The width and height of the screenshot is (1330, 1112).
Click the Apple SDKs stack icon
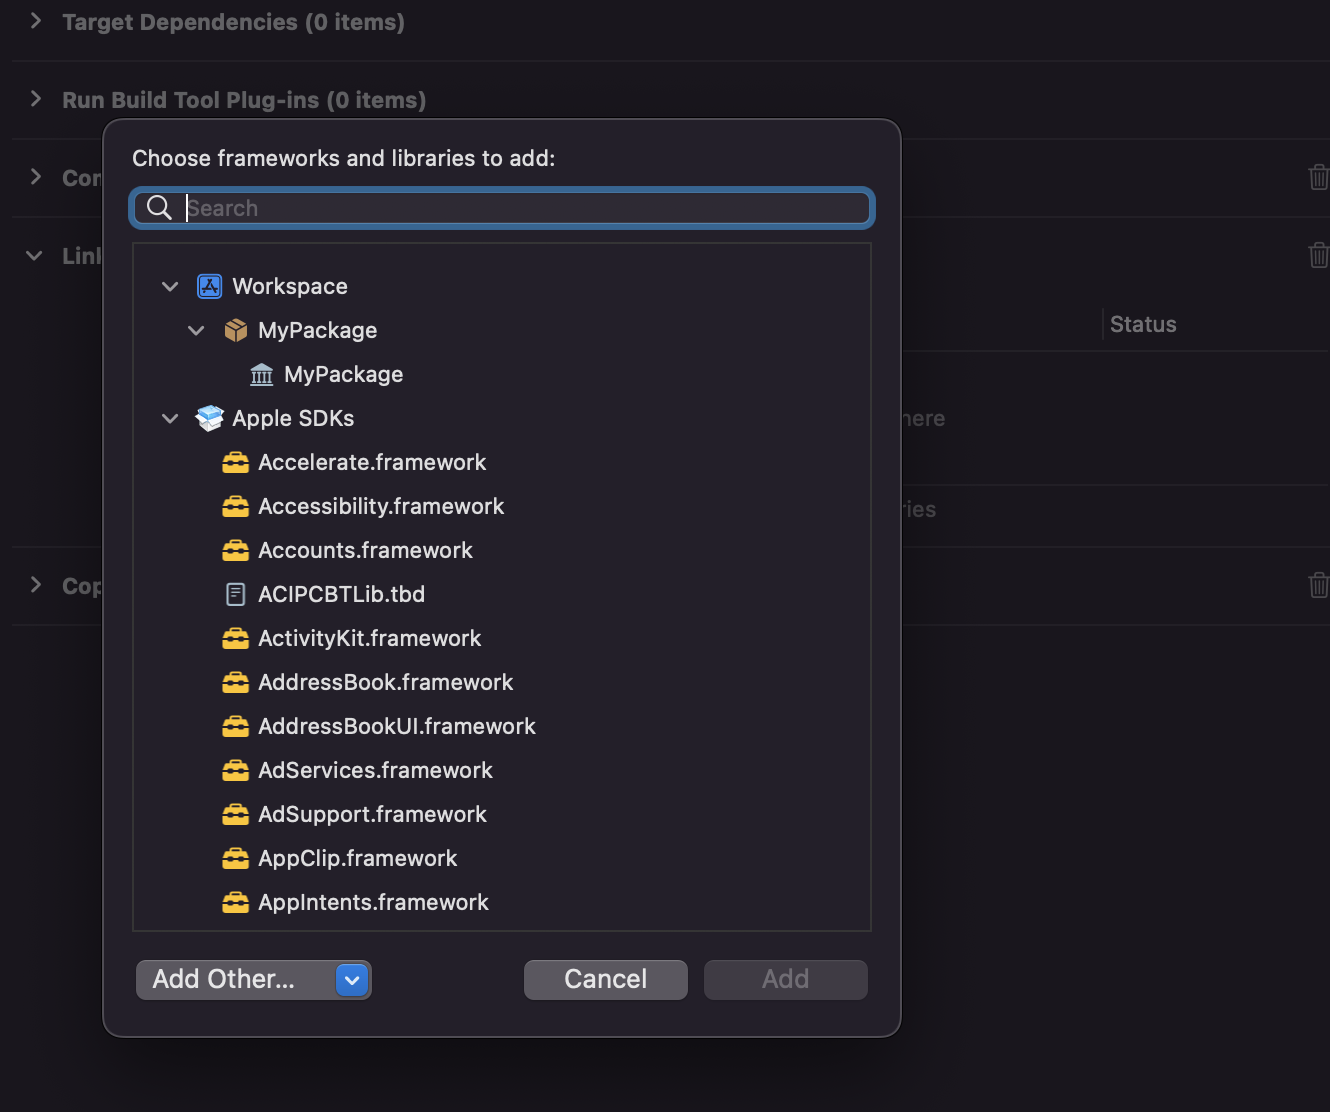(x=209, y=418)
